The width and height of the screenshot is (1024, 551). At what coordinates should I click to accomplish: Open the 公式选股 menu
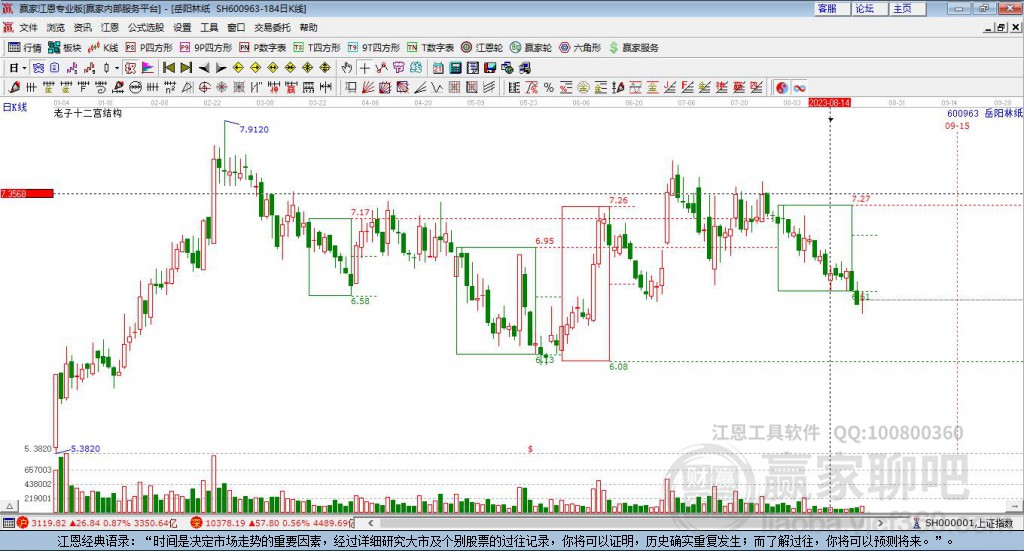[x=145, y=27]
